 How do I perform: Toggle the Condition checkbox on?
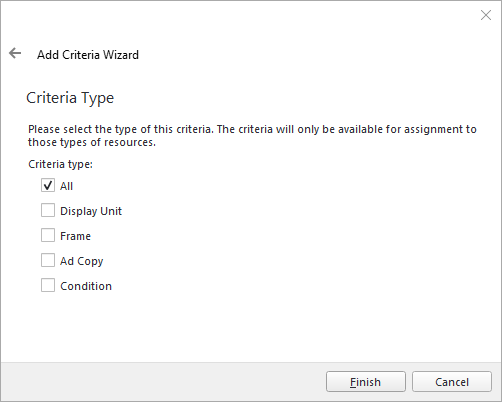click(x=48, y=285)
